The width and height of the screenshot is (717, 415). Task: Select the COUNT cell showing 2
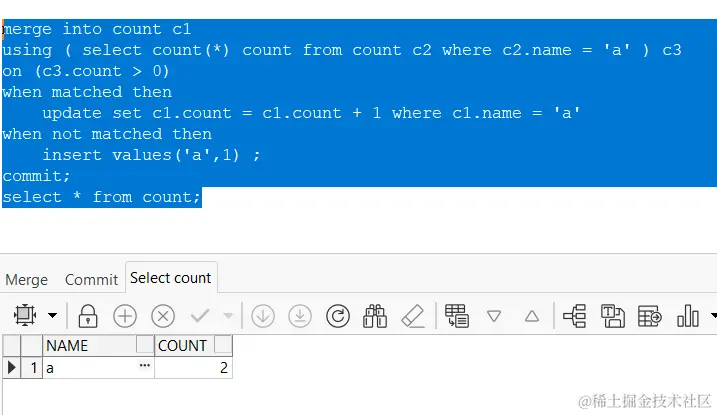tap(193, 367)
